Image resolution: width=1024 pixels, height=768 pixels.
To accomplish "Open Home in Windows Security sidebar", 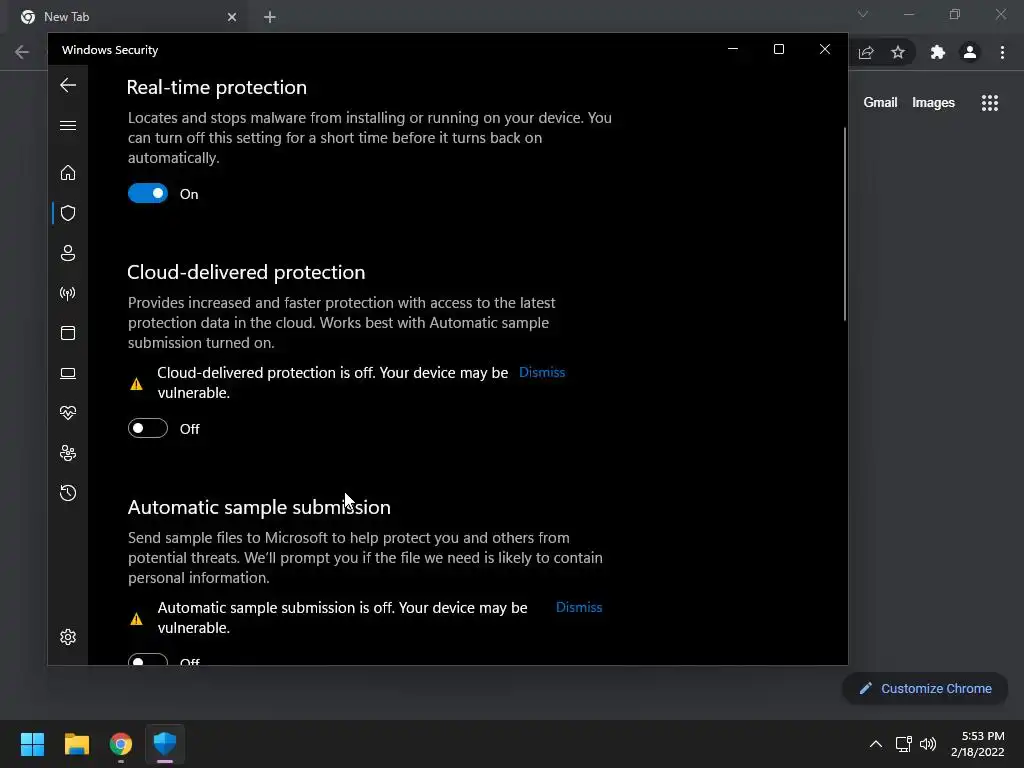I will [68, 173].
